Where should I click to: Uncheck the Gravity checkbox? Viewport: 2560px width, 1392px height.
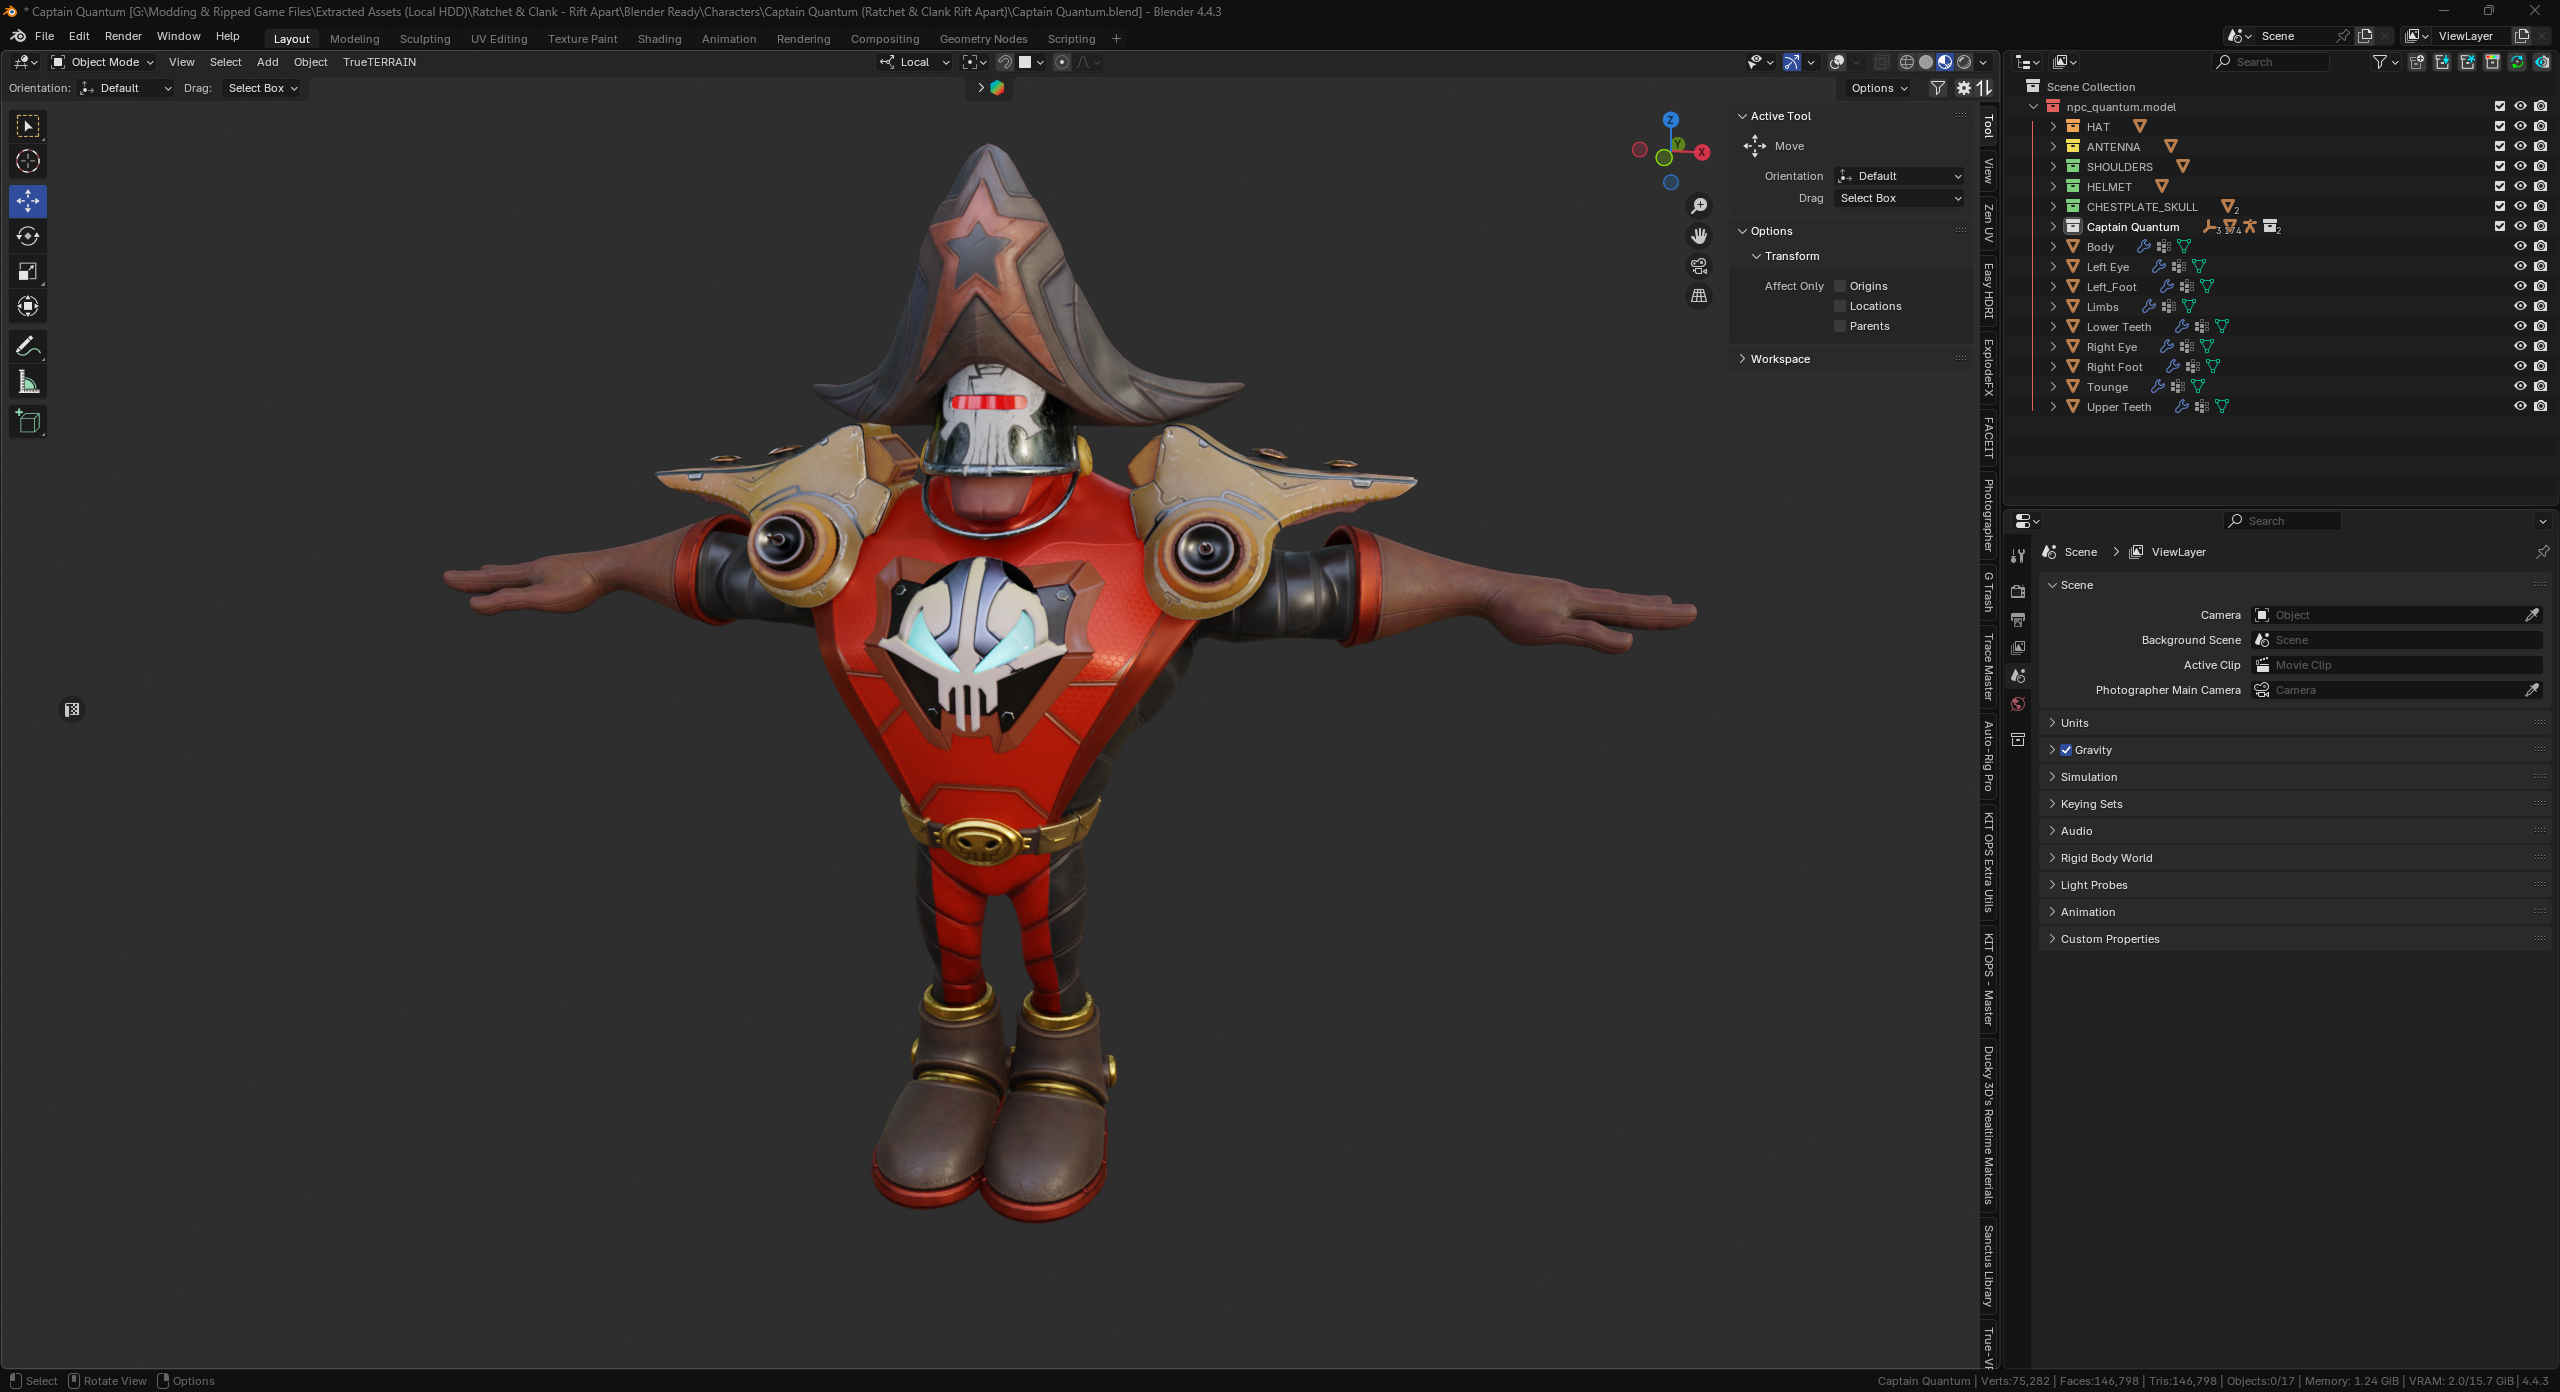(x=2066, y=750)
